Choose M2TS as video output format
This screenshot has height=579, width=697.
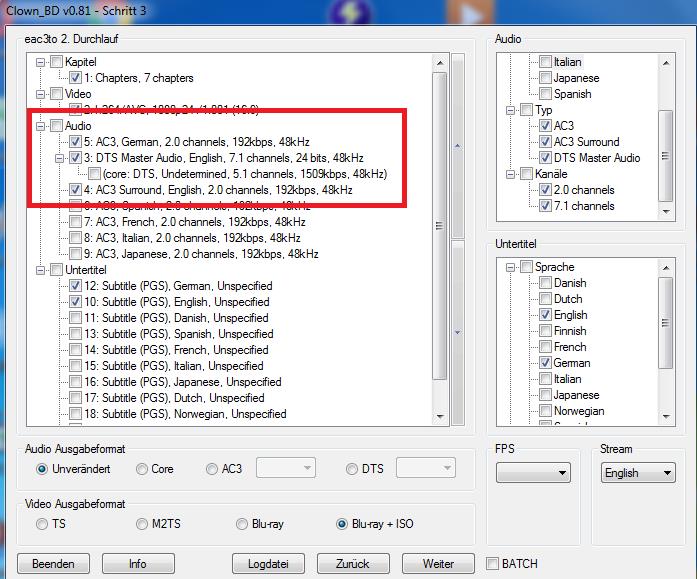click(143, 524)
